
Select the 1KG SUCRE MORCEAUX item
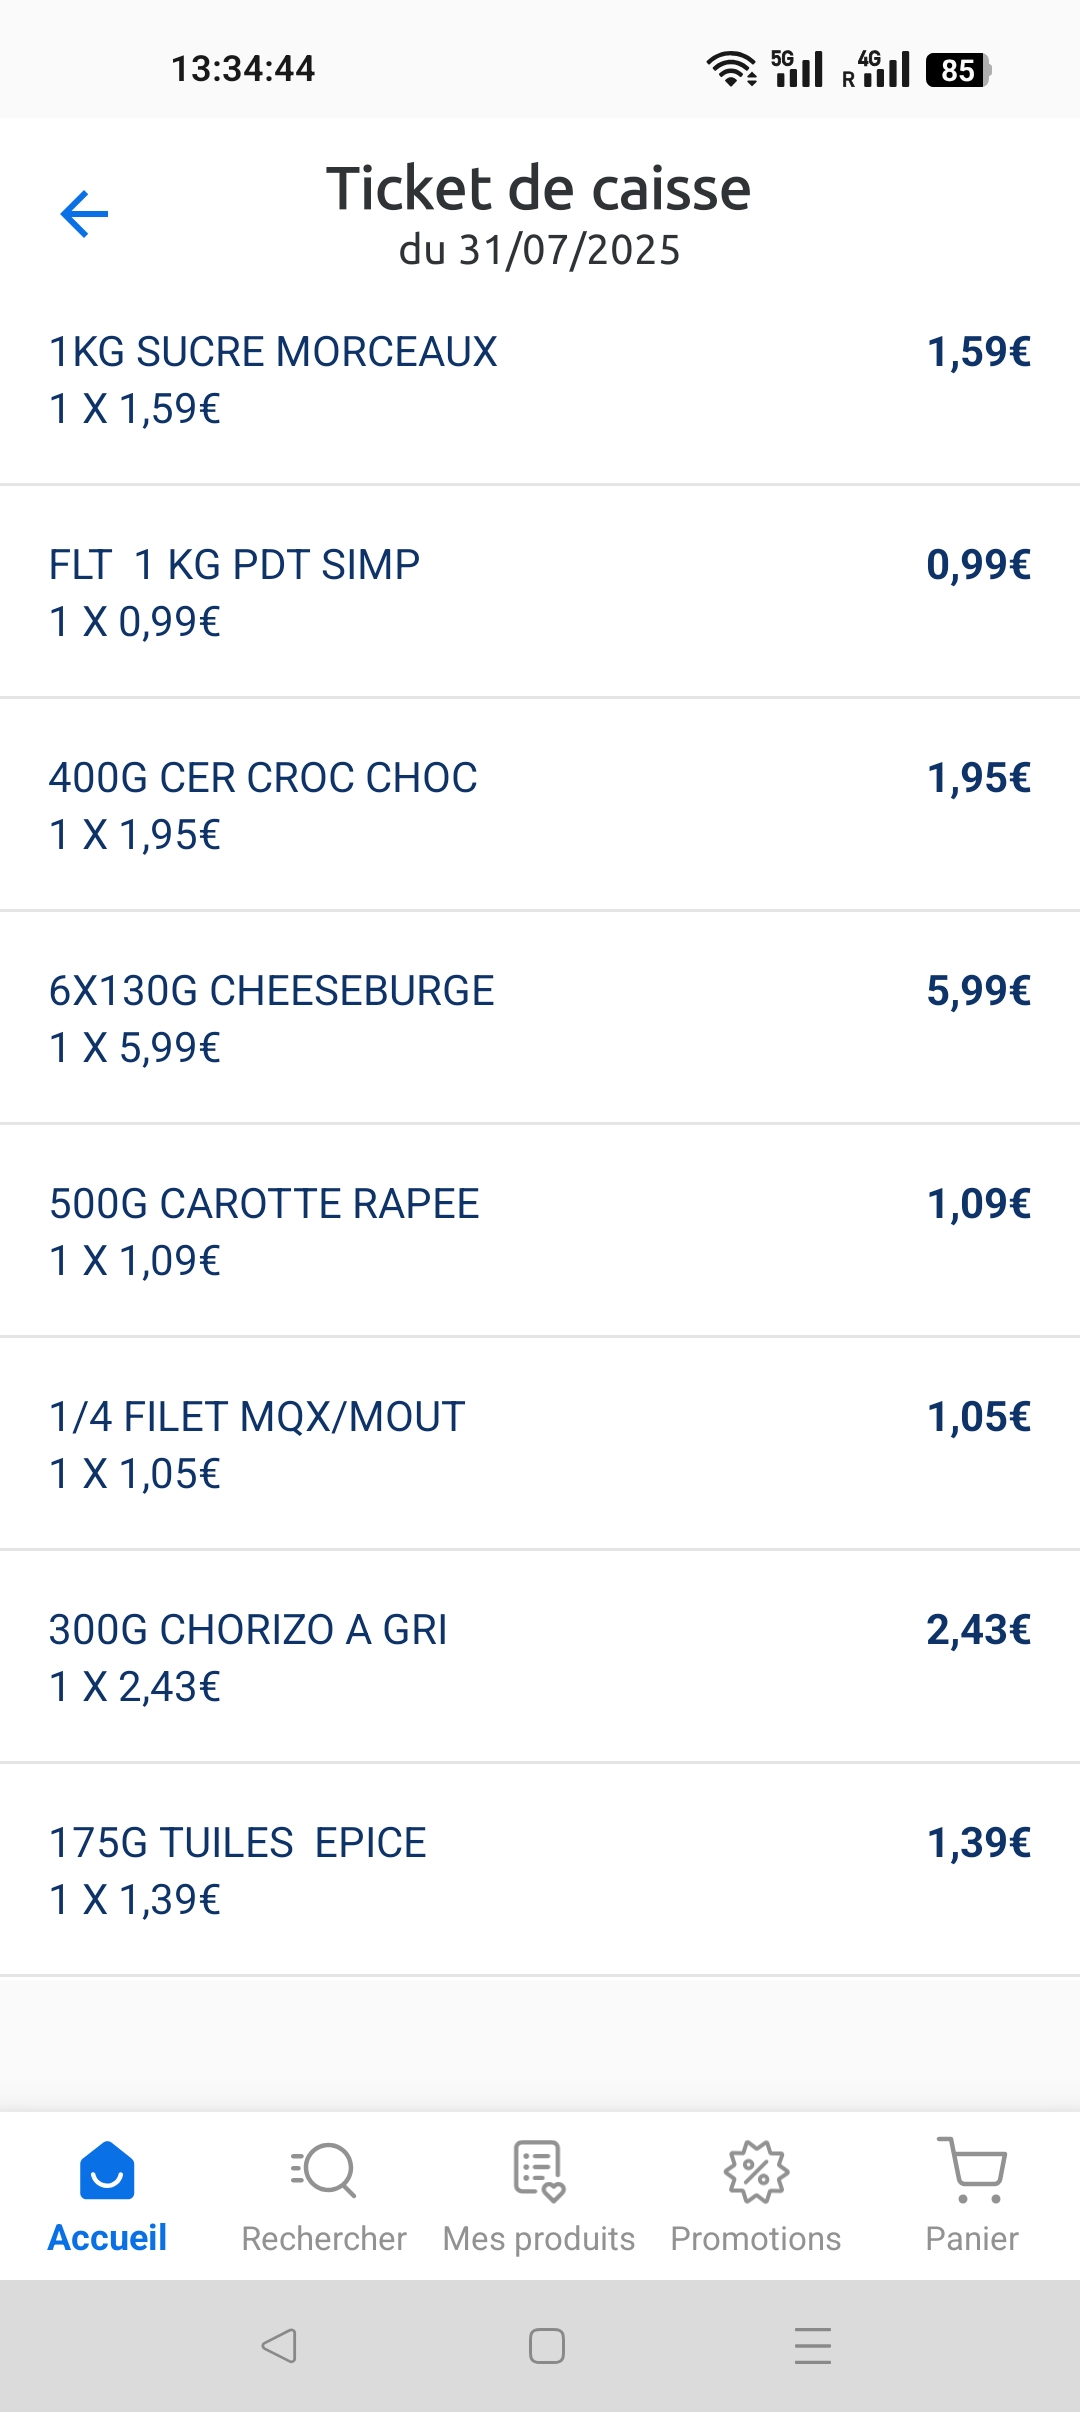[273, 352]
